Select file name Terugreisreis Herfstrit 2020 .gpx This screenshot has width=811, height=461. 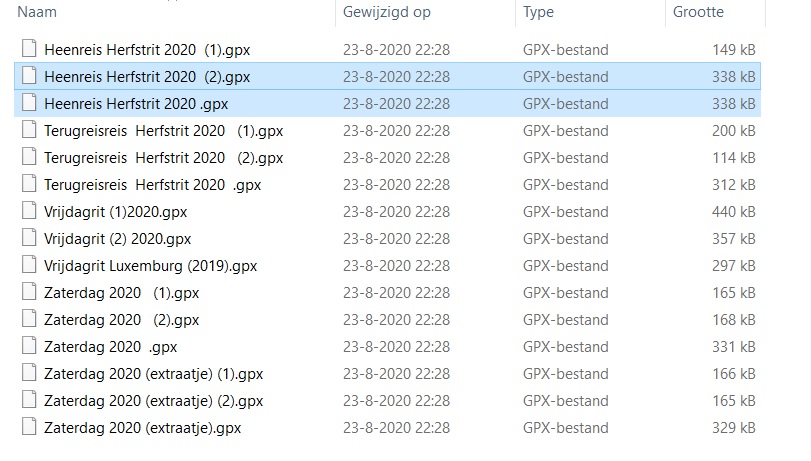point(153,185)
